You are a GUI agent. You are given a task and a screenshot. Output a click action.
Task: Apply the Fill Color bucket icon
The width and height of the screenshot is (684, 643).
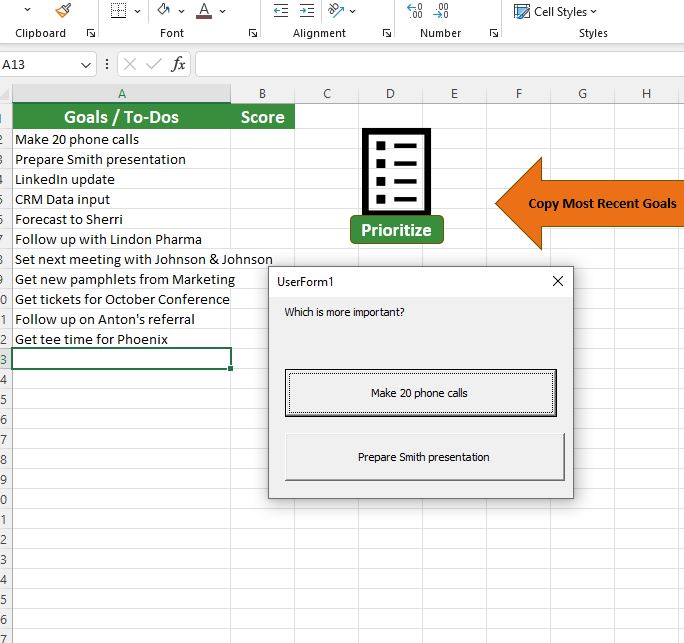point(164,11)
